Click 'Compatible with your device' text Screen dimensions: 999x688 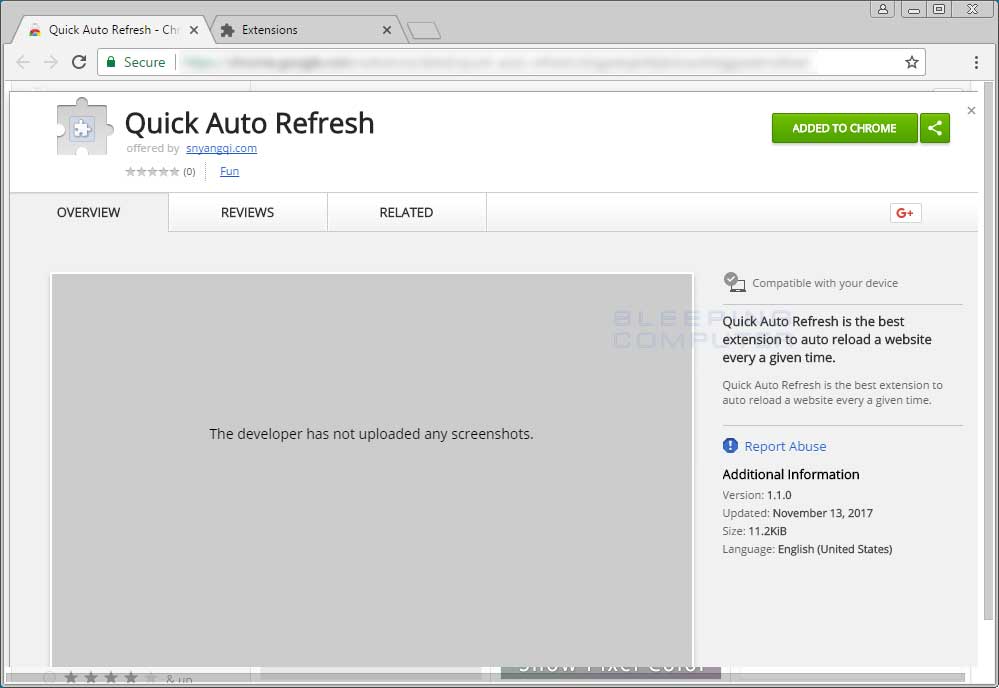coord(825,283)
